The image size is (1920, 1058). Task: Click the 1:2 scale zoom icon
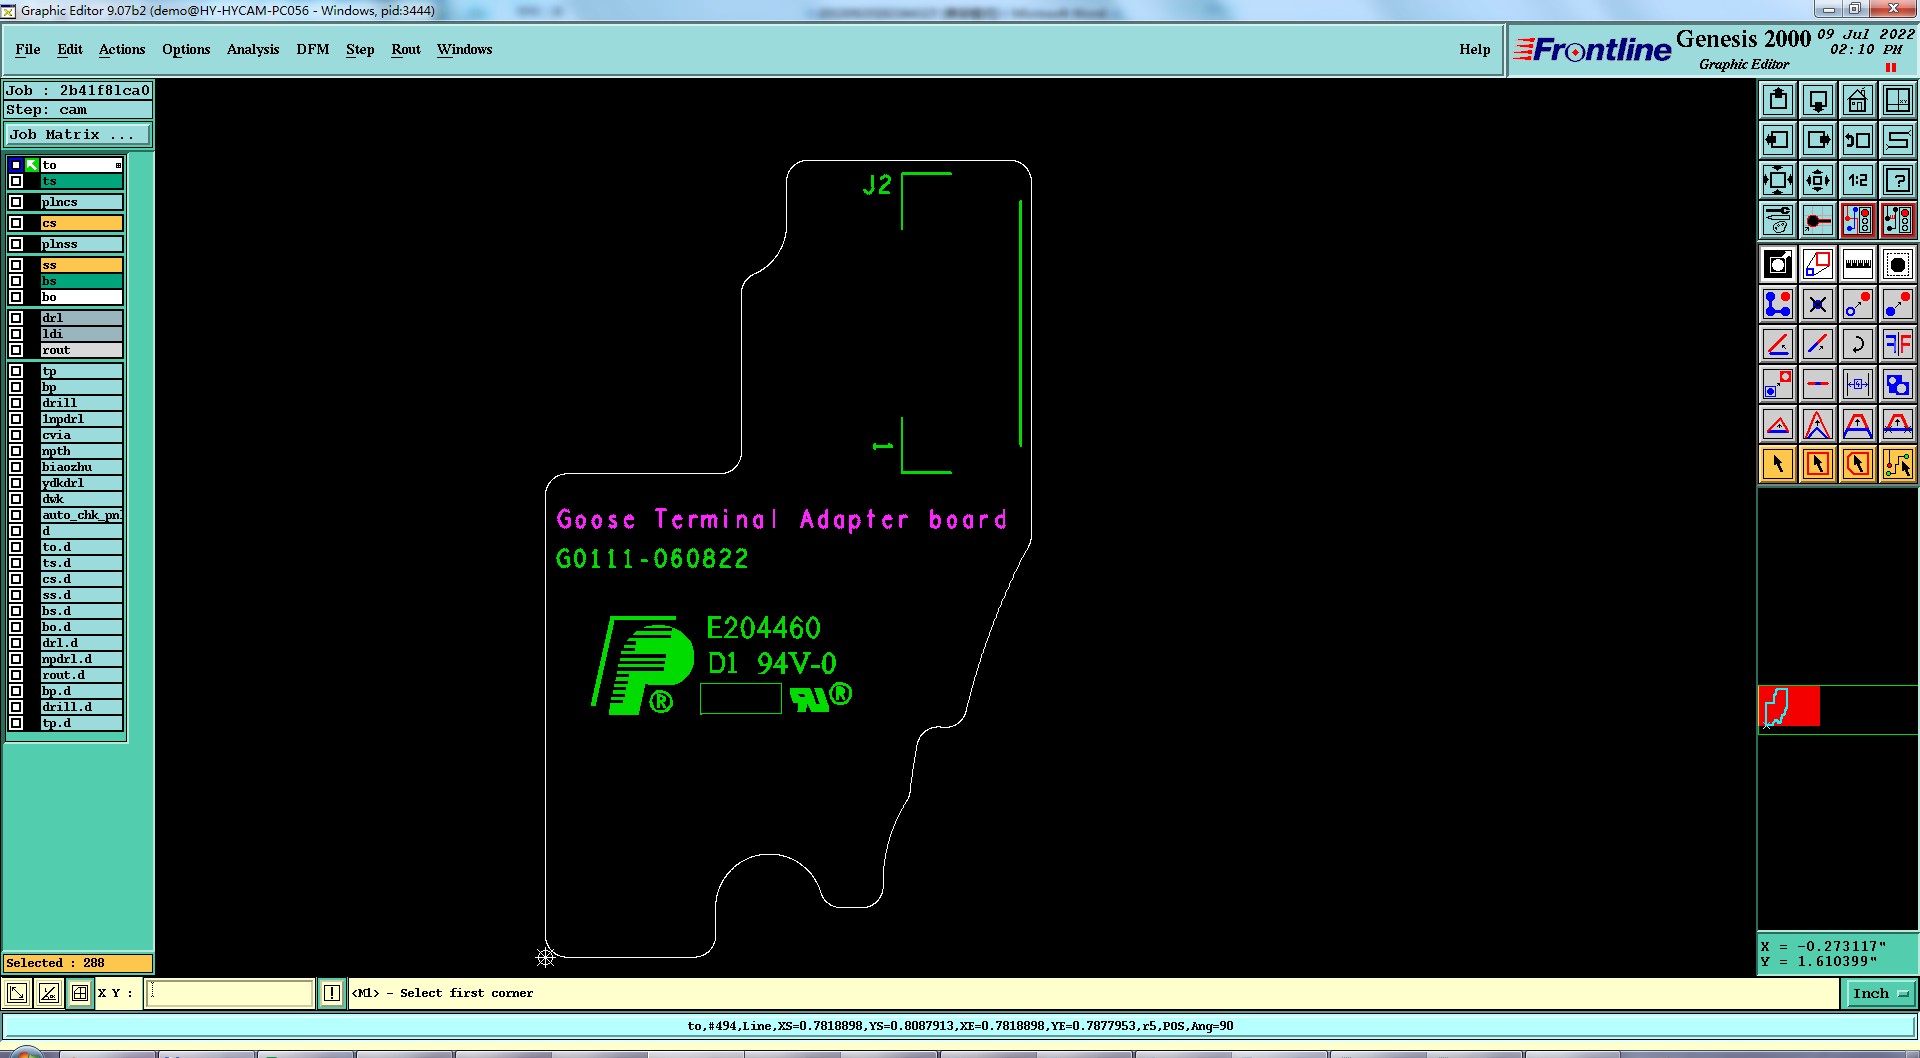pos(1858,180)
